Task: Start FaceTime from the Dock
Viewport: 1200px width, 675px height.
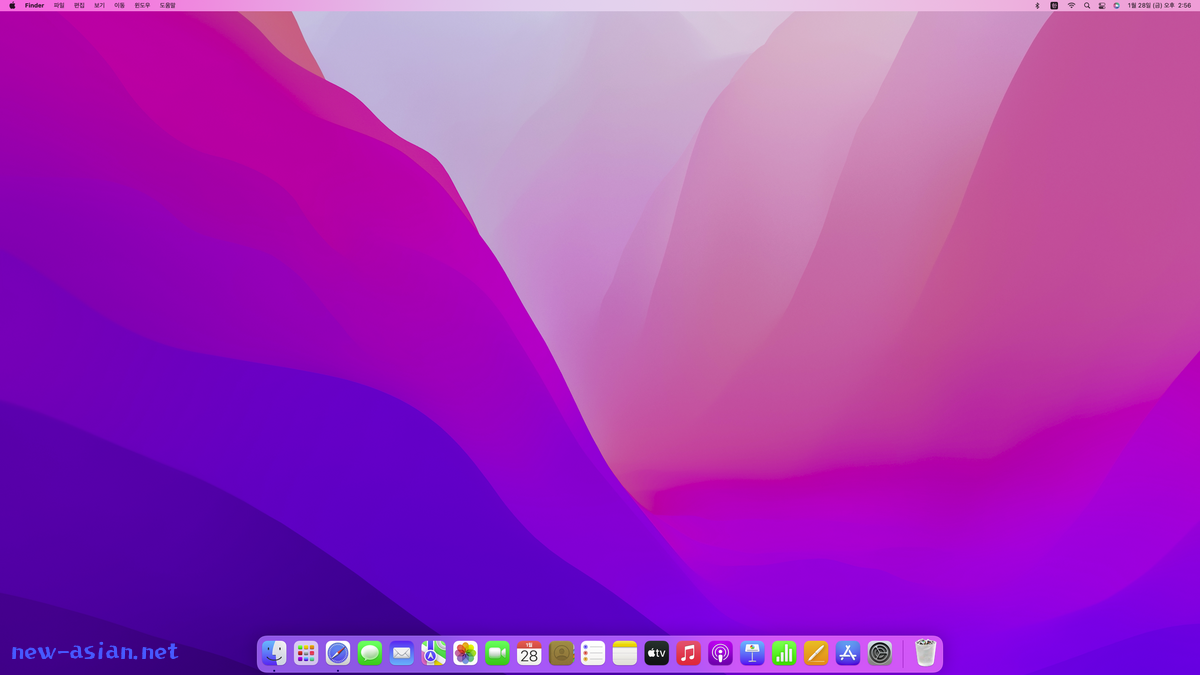Action: (497, 653)
